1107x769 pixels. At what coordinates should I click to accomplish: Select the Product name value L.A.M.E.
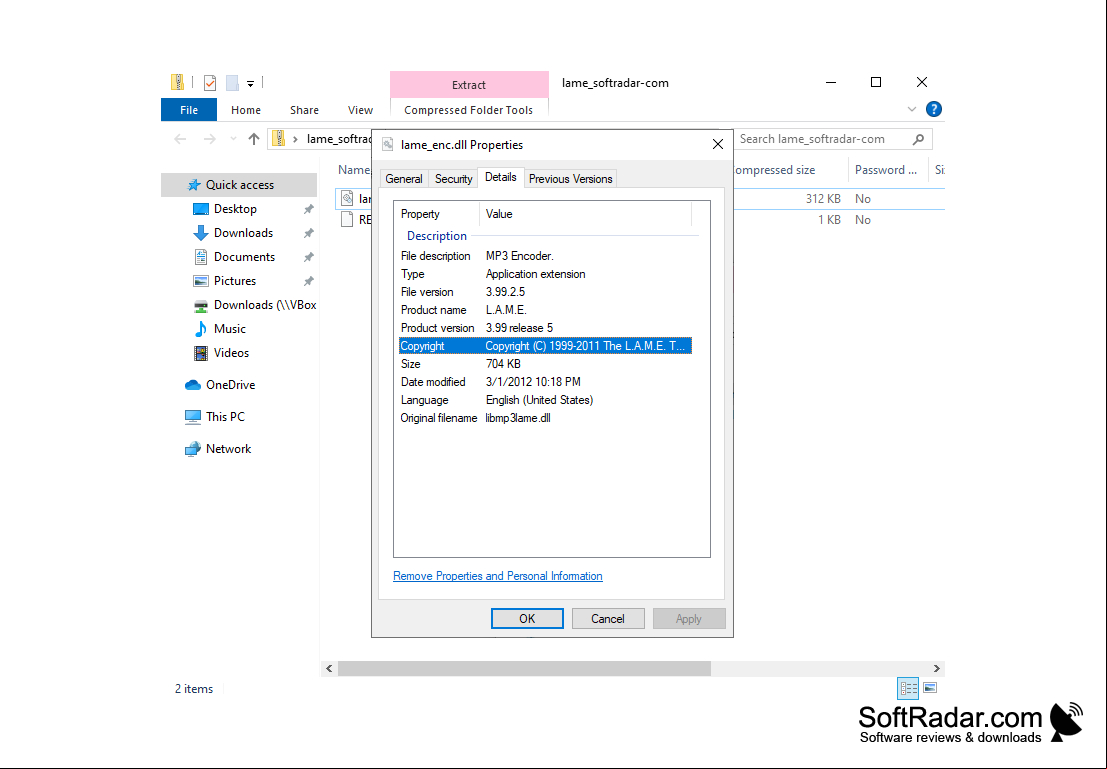[506, 310]
